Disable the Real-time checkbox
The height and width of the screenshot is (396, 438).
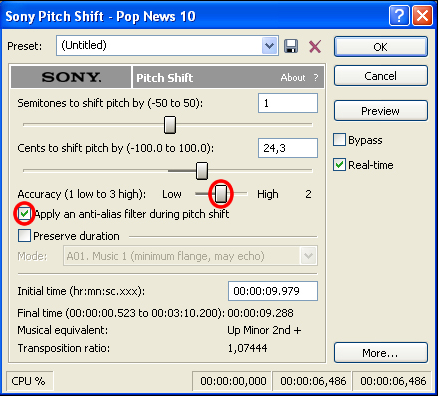339,165
